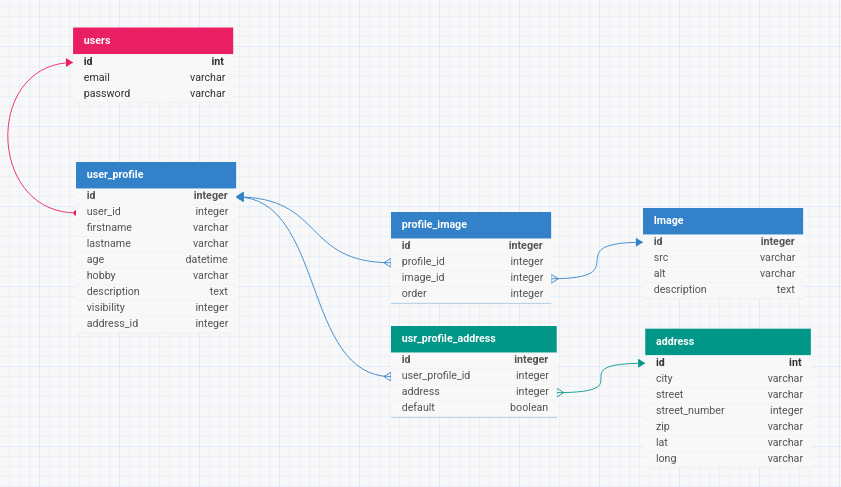Click the src field in Image table
Image resolution: width=841 pixels, height=487 pixels.
[x=724, y=257]
